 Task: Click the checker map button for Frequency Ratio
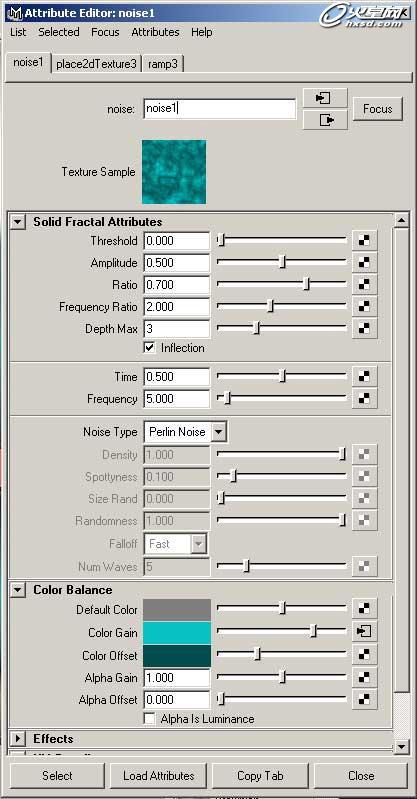point(364,307)
